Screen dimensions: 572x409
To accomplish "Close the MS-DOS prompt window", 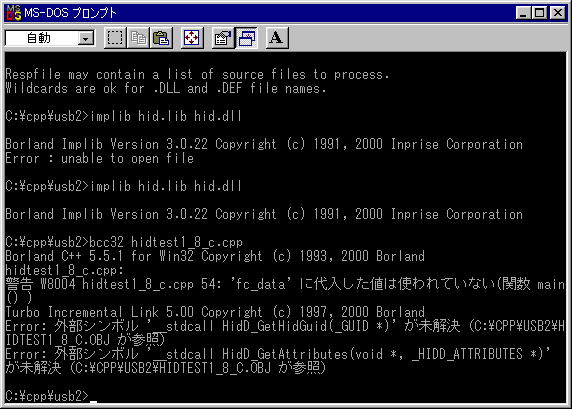I will [558, 13].
